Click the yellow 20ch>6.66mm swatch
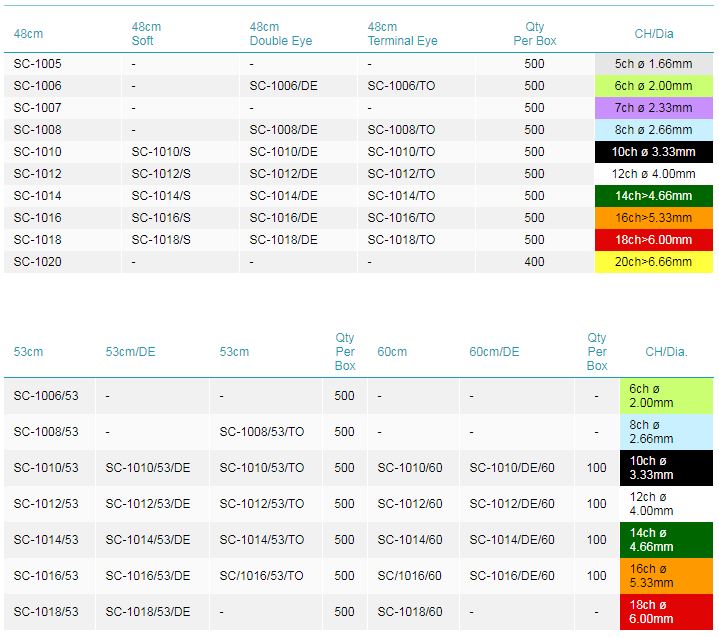The image size is (719, 637). 653,262
